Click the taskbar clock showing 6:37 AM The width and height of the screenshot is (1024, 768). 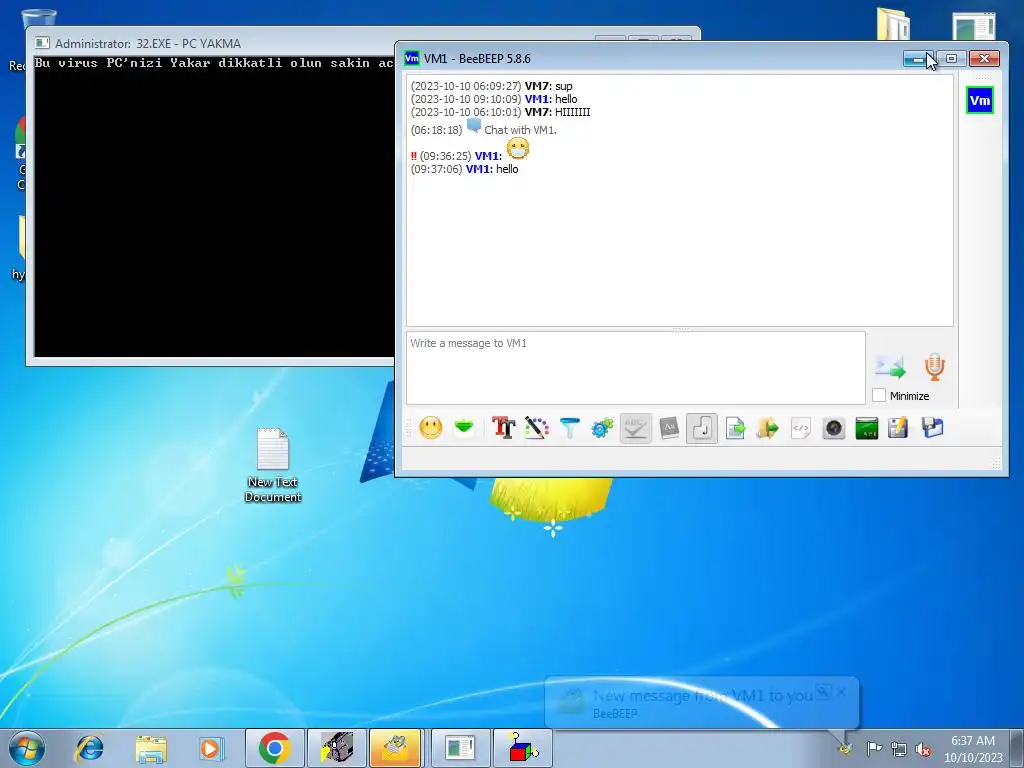(973, 748)
